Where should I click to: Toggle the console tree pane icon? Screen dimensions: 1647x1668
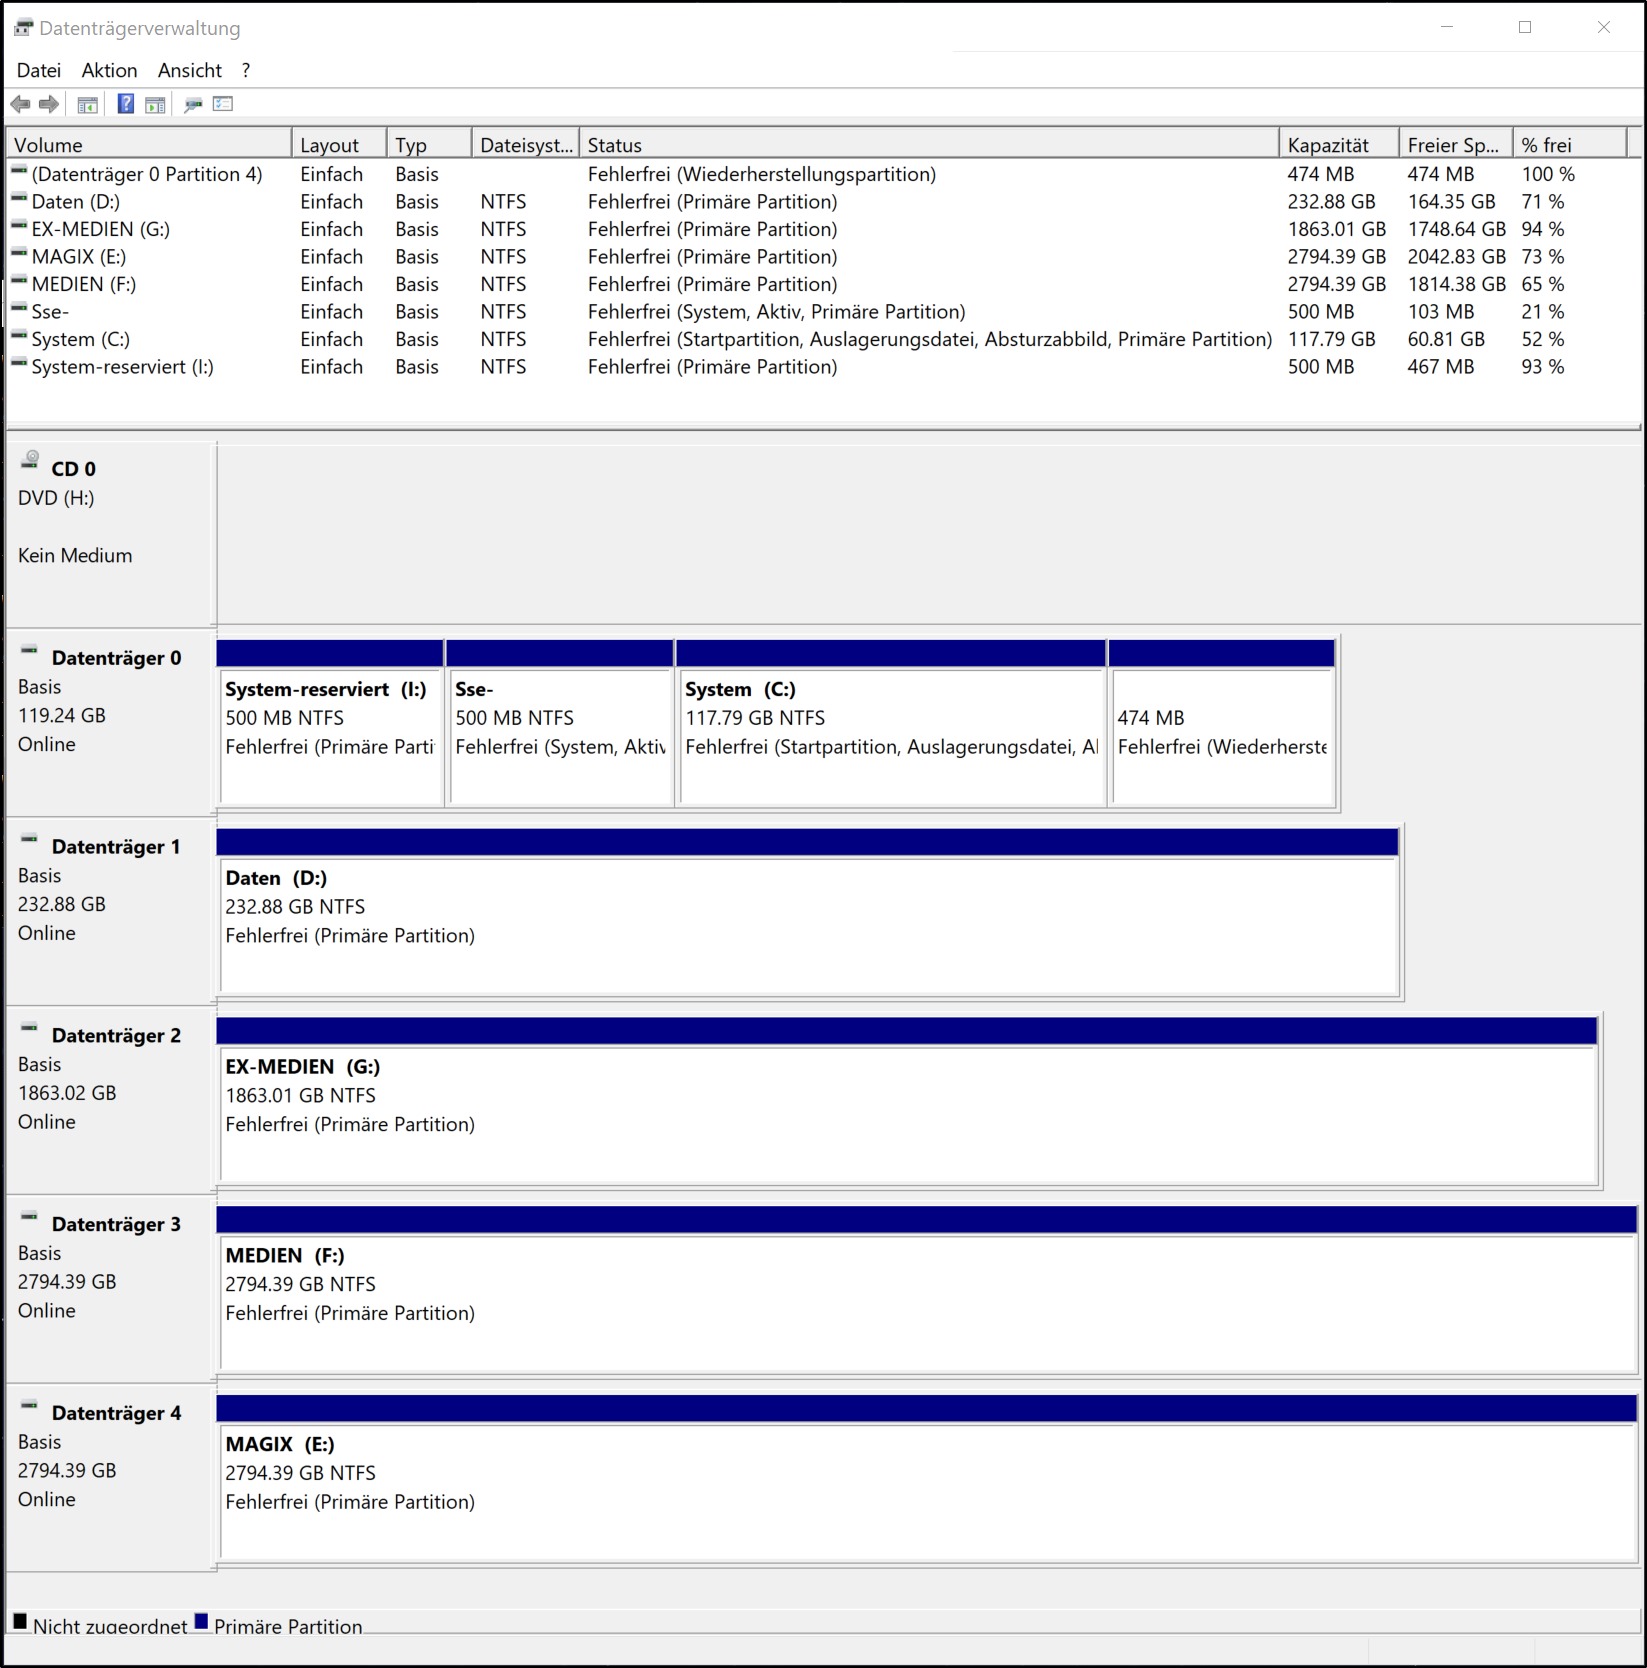88,104
